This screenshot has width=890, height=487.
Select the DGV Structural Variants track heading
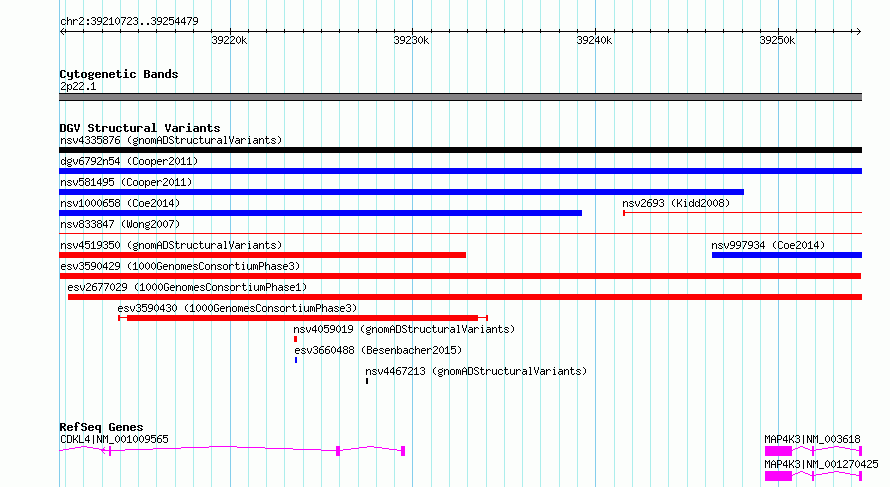point(140,128)
